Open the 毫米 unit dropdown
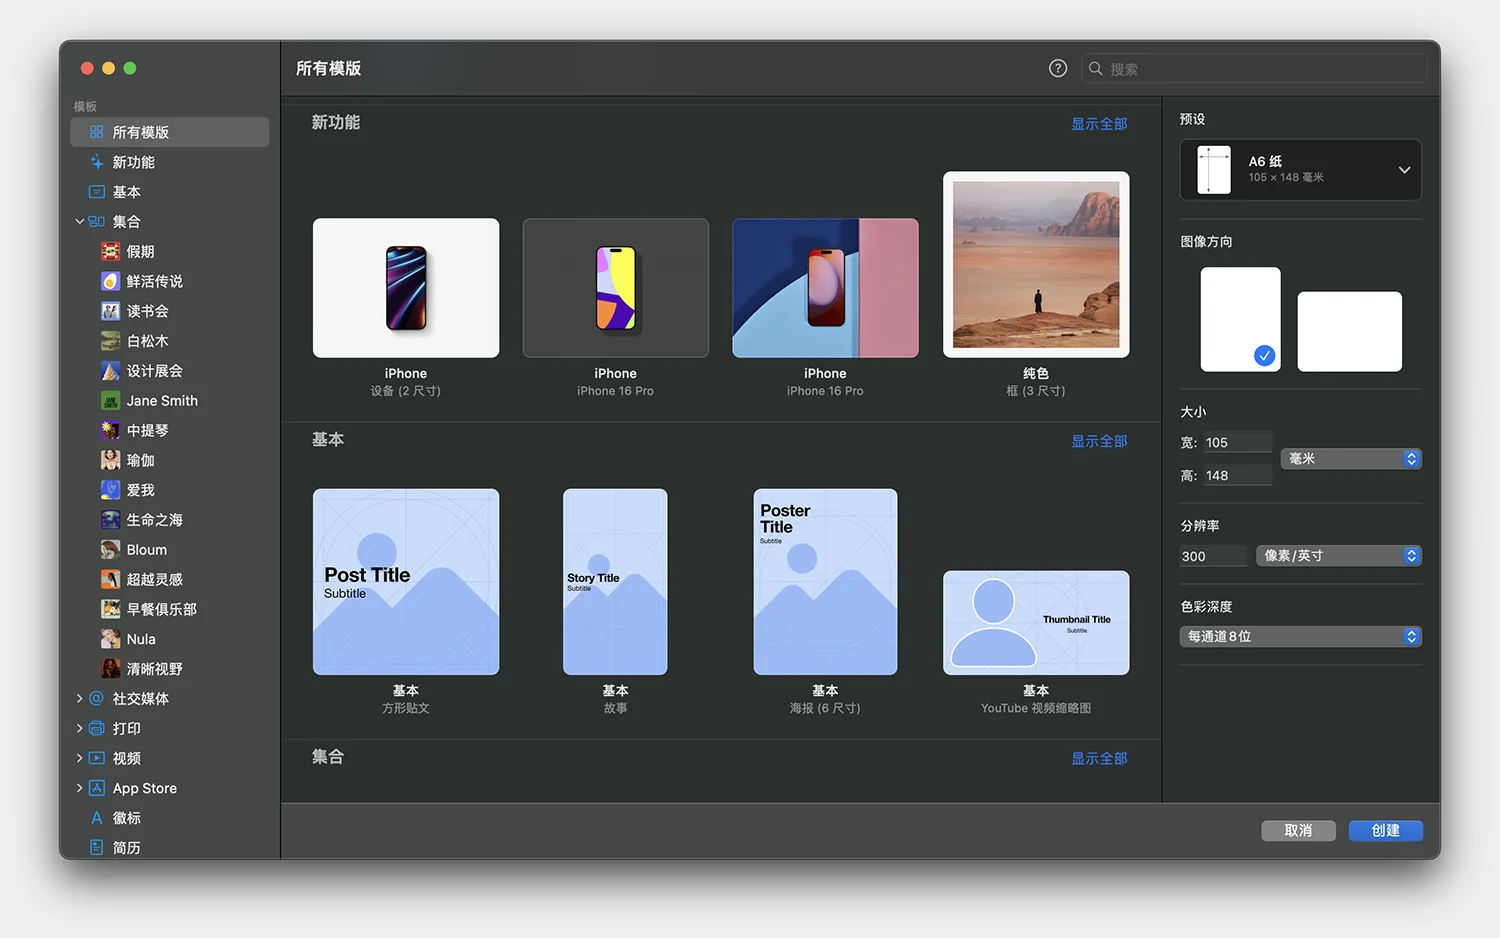This screenshot has width=1500, height=938. point(1351,459)
